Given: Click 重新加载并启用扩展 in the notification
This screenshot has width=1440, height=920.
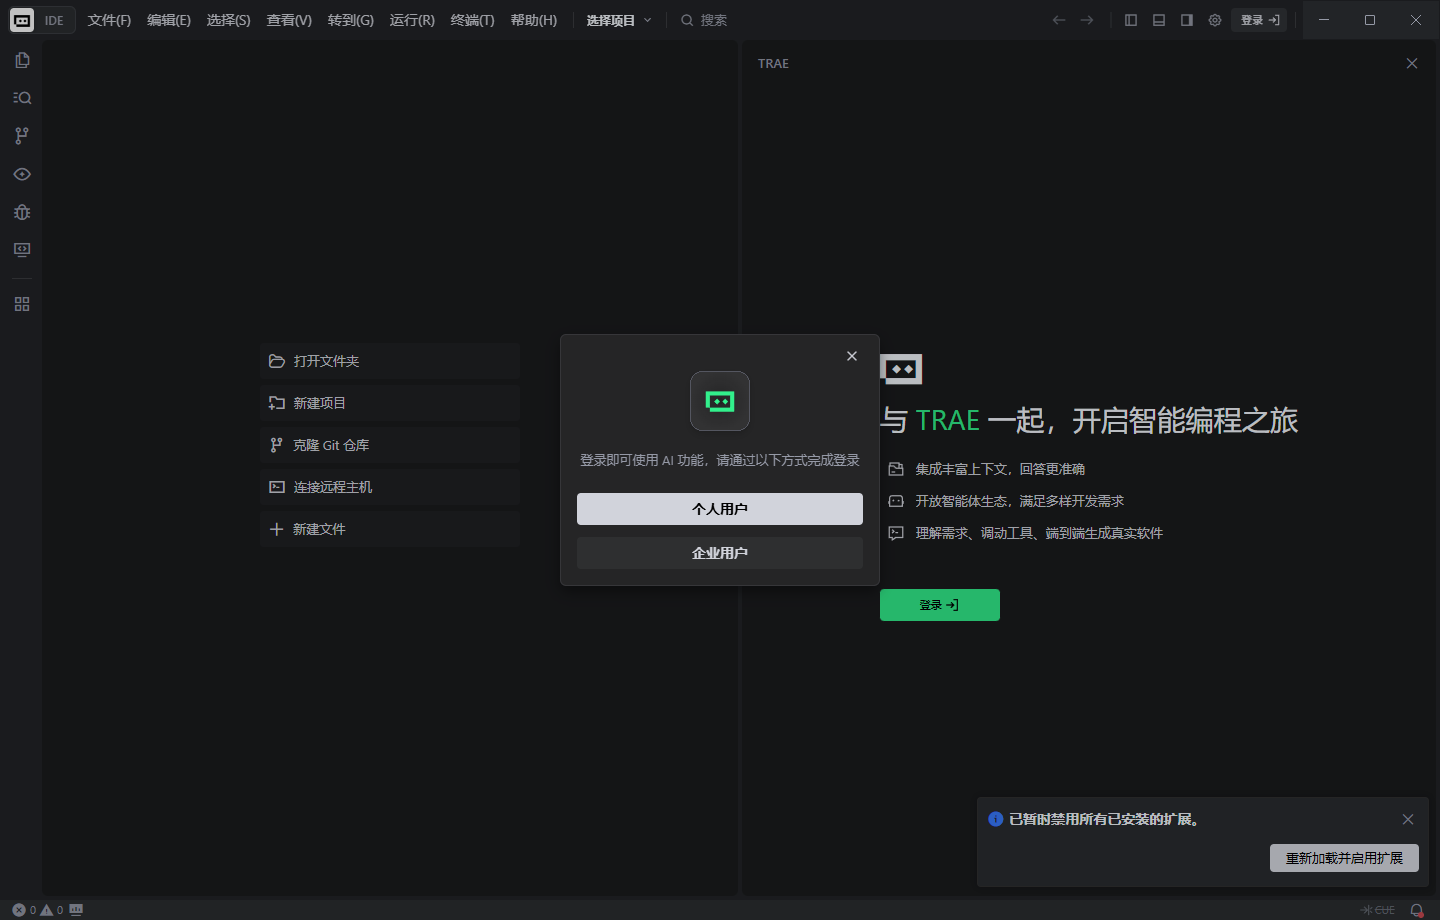Looking at the screenshot, I should pos(1344,858).
